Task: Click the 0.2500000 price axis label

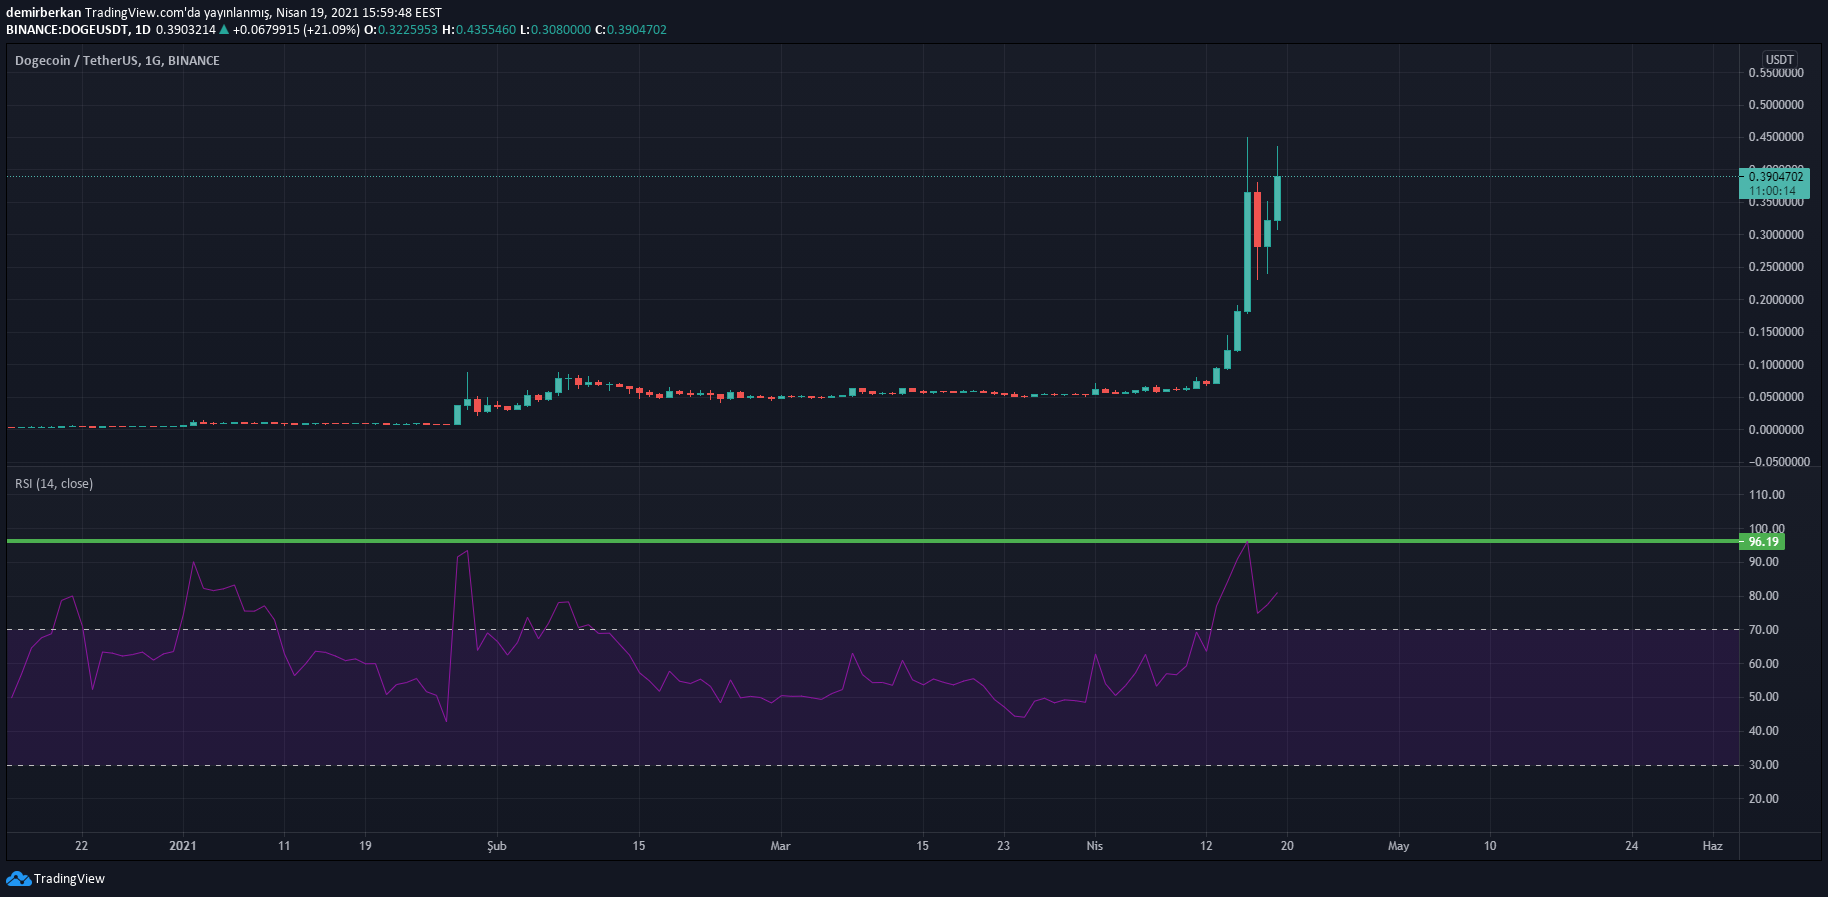Action: click(1776, 267)
